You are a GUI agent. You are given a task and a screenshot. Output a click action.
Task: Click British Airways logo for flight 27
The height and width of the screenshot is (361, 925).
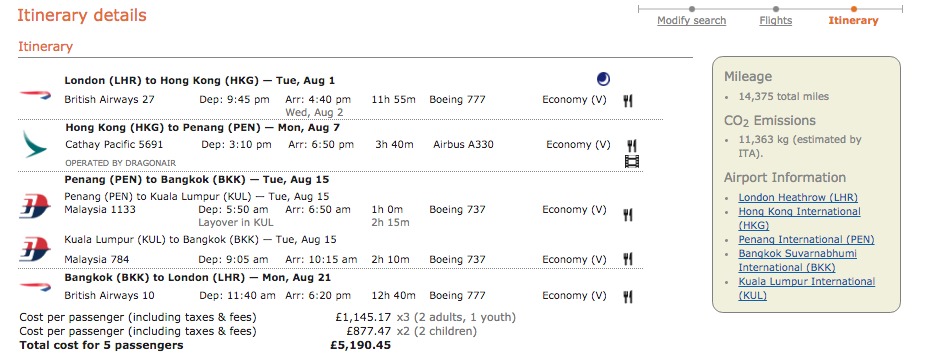point(35,94)
